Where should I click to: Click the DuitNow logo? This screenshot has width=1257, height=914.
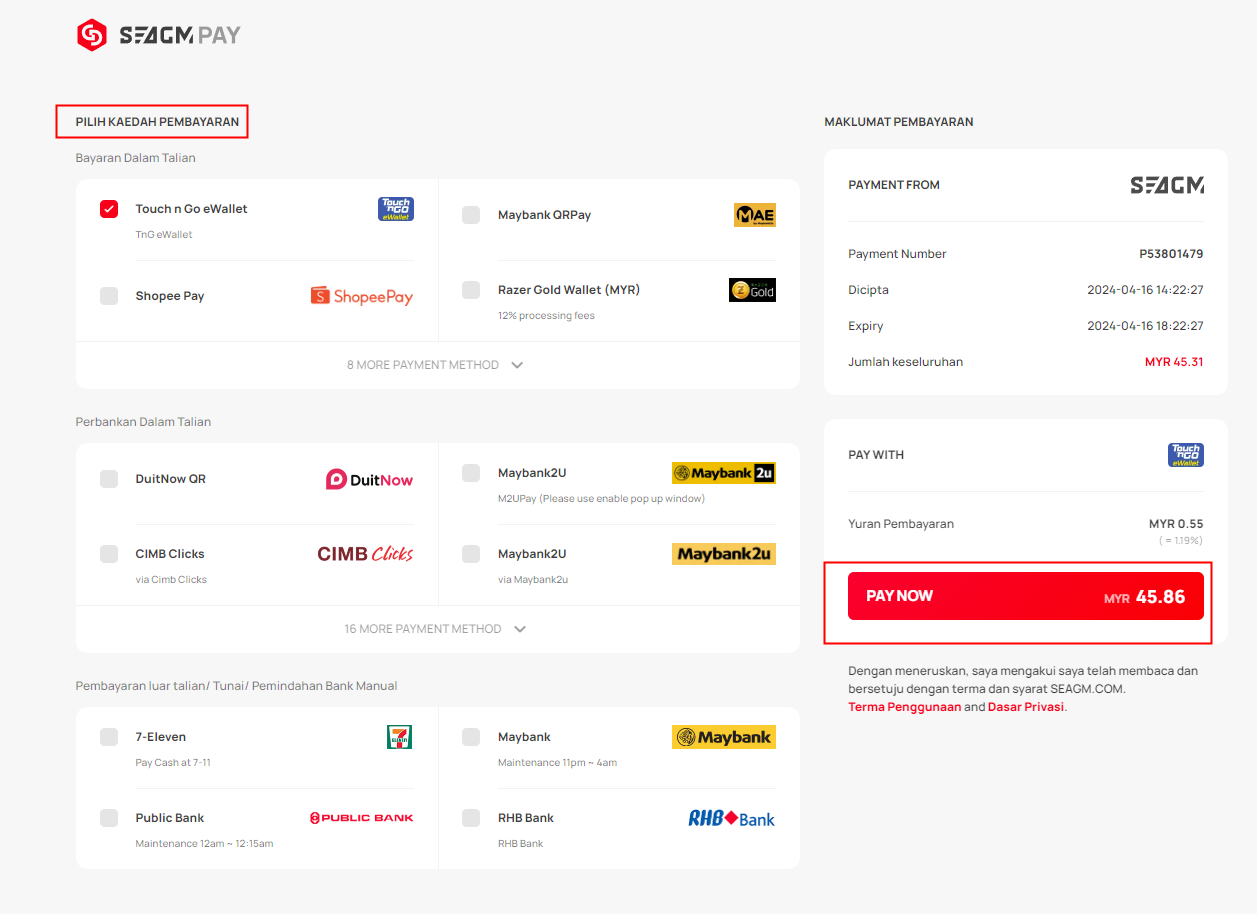[369, 480]
